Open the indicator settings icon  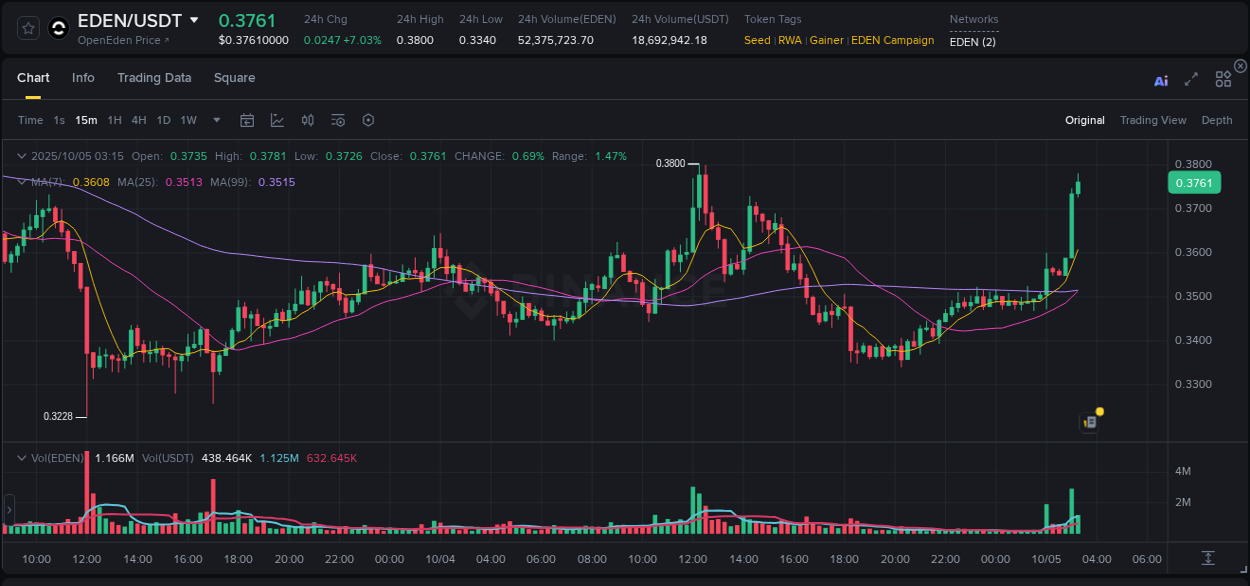pos(337,119)
